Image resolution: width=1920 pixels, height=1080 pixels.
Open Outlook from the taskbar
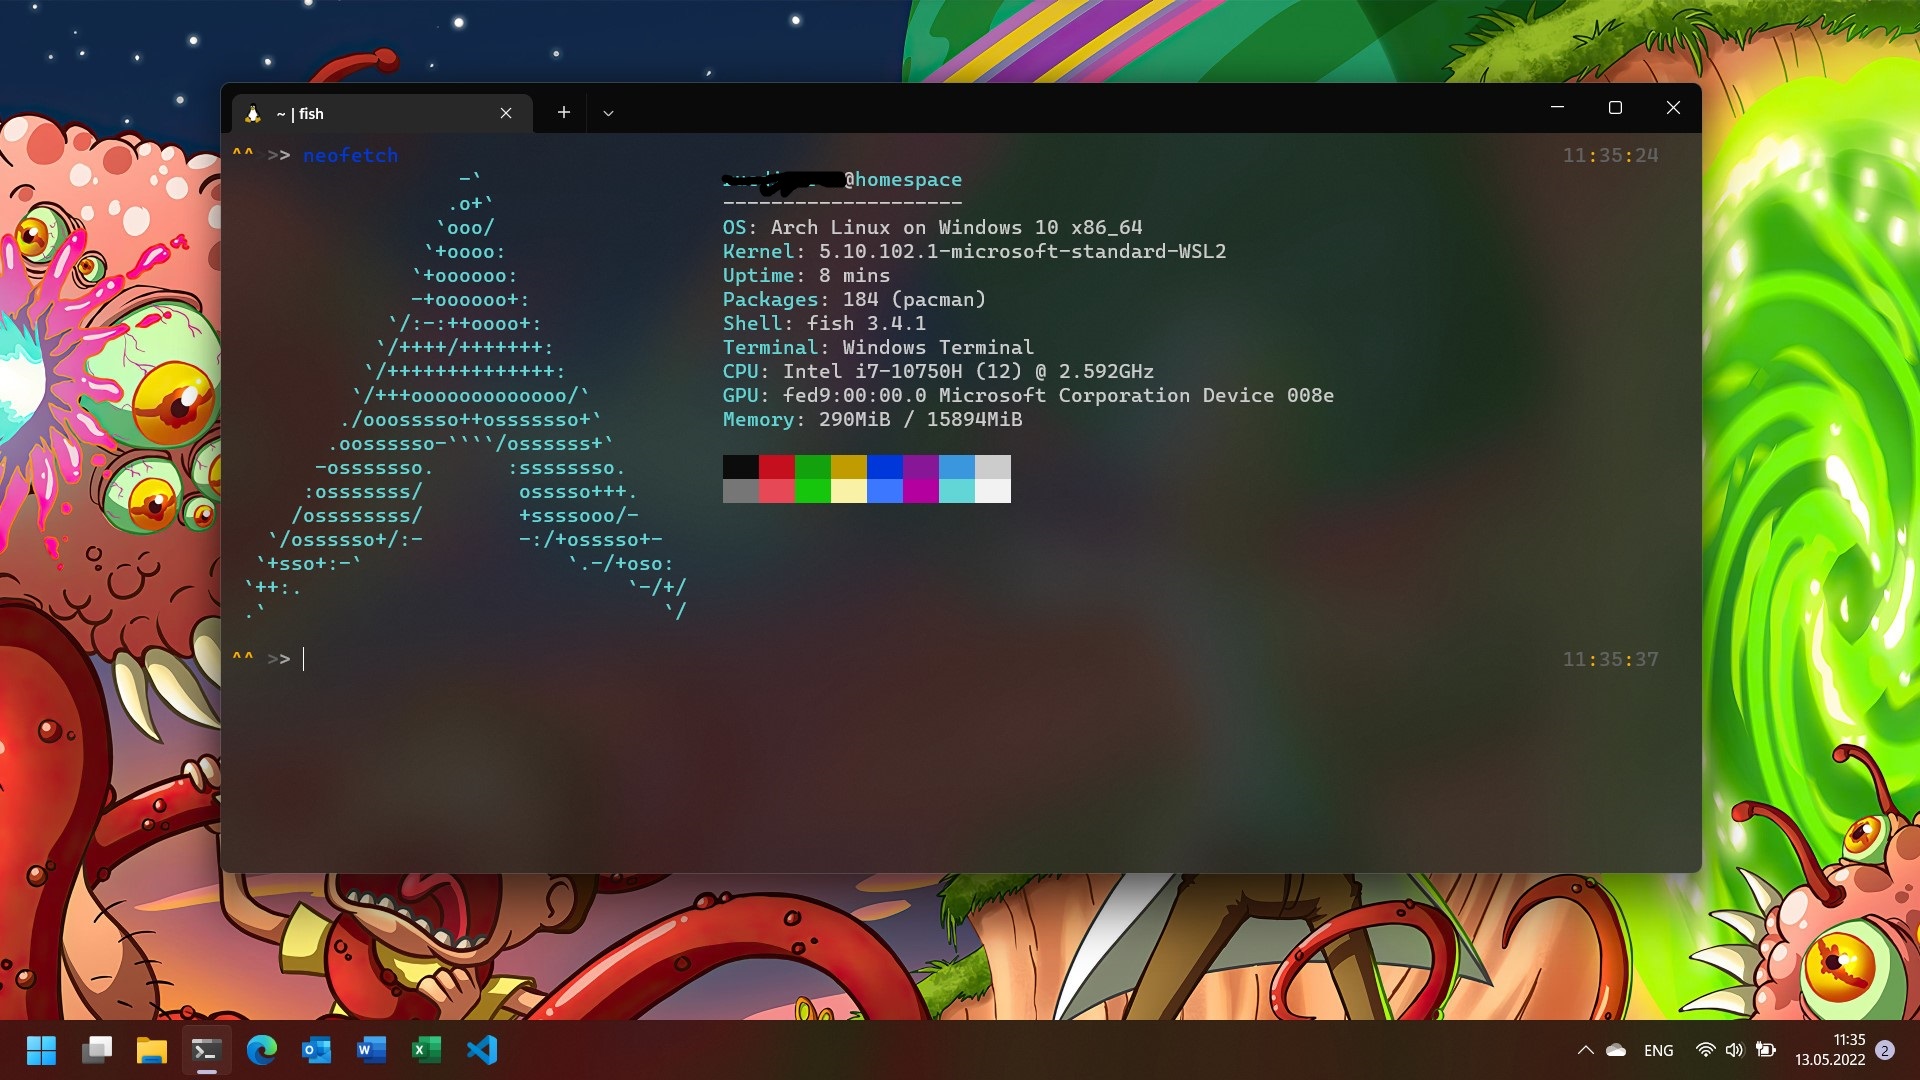[x=317, y=1050]
